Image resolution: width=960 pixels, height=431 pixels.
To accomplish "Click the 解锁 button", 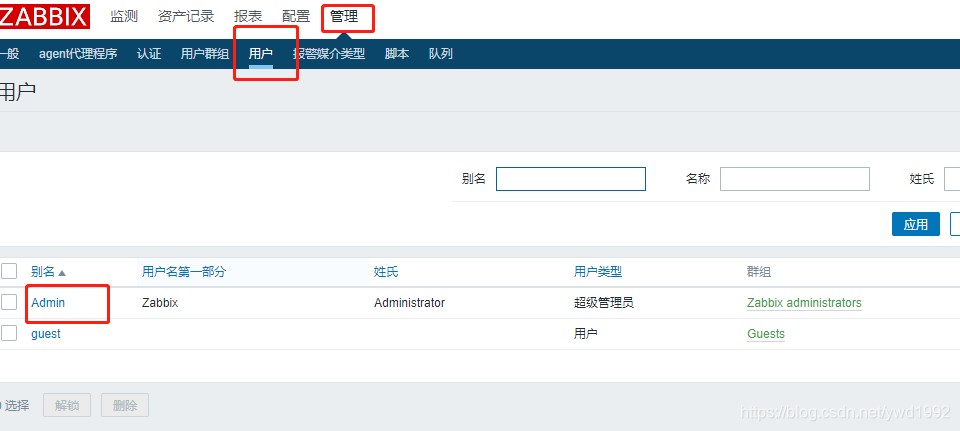I will tap(67, 405).
